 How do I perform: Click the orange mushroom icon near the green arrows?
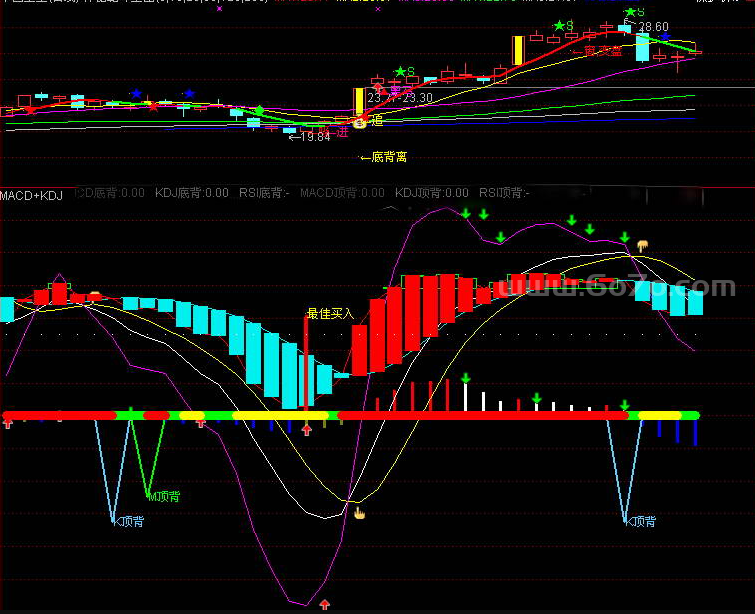[642, 247]
